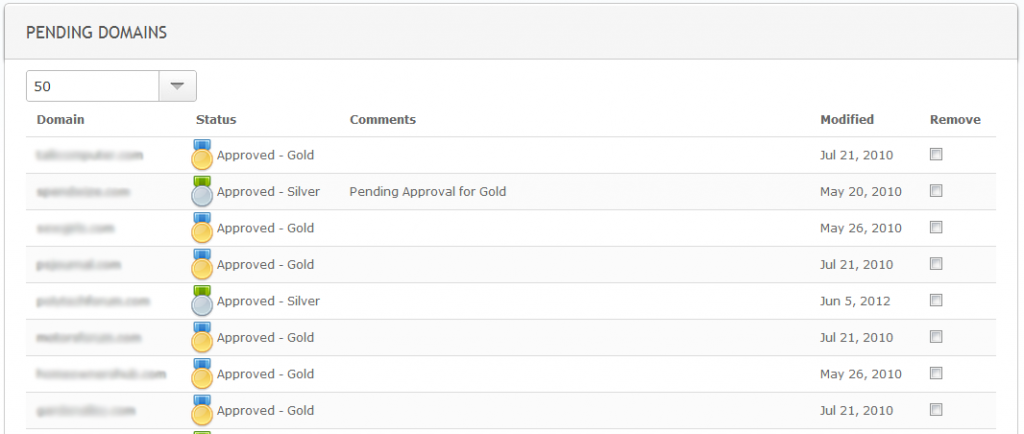Tick Remove checkbox for the Jun 5, 2012 row
The width and height of the screenshot is (1024, 434).
tap(936, 300)
